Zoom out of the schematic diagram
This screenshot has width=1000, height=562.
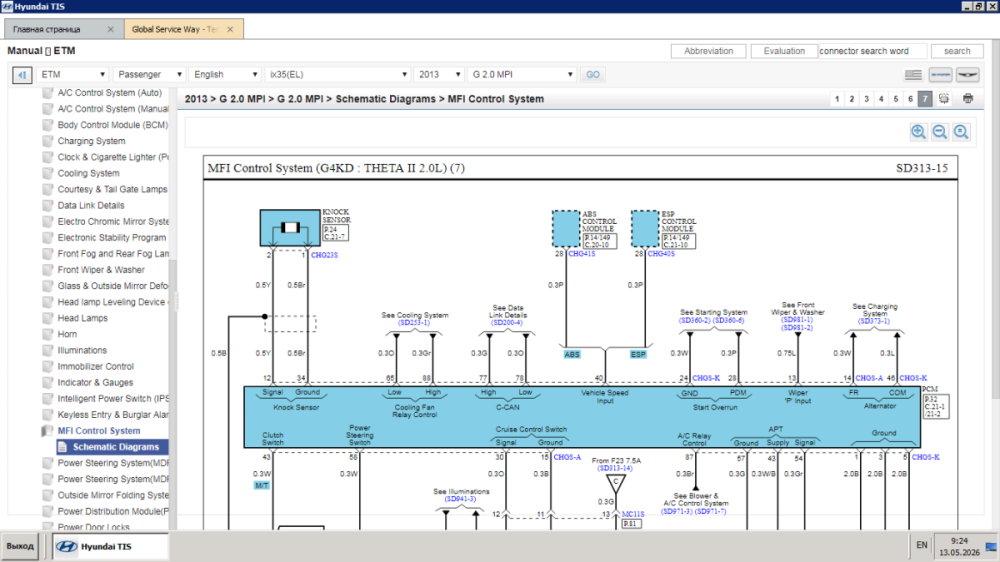pyautogui.click(x=939, y=132)
